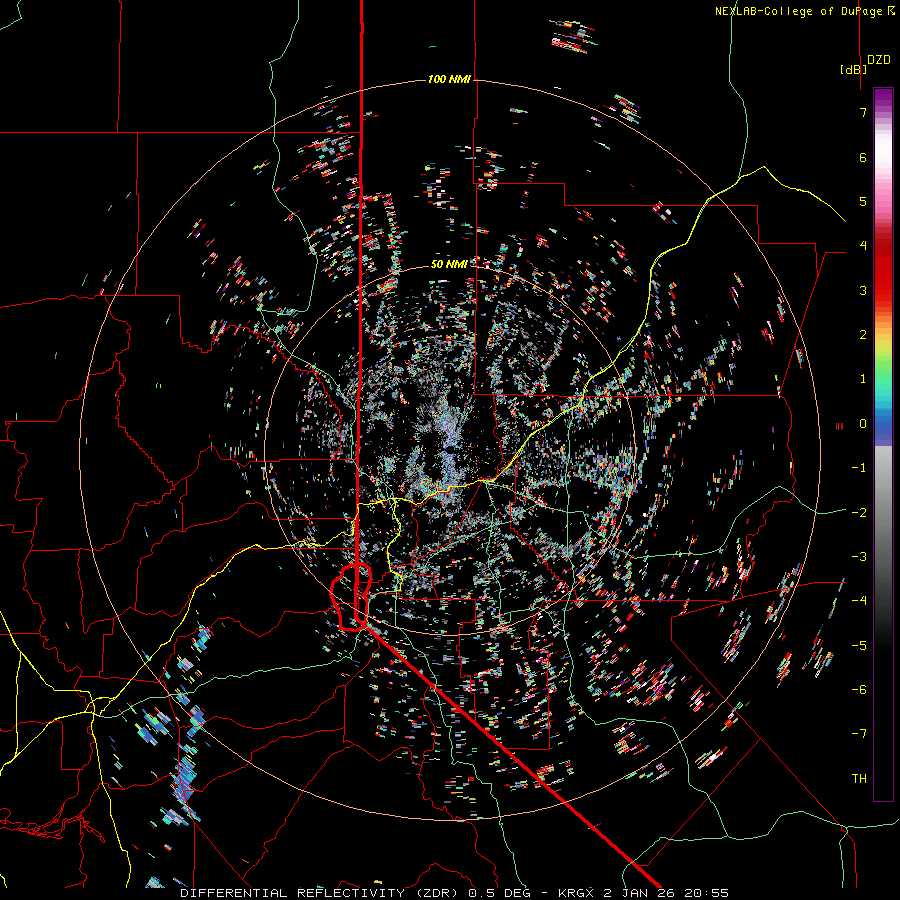Select the DZD legend title
This screenshot has width=900, height=900.
point(878,60)
